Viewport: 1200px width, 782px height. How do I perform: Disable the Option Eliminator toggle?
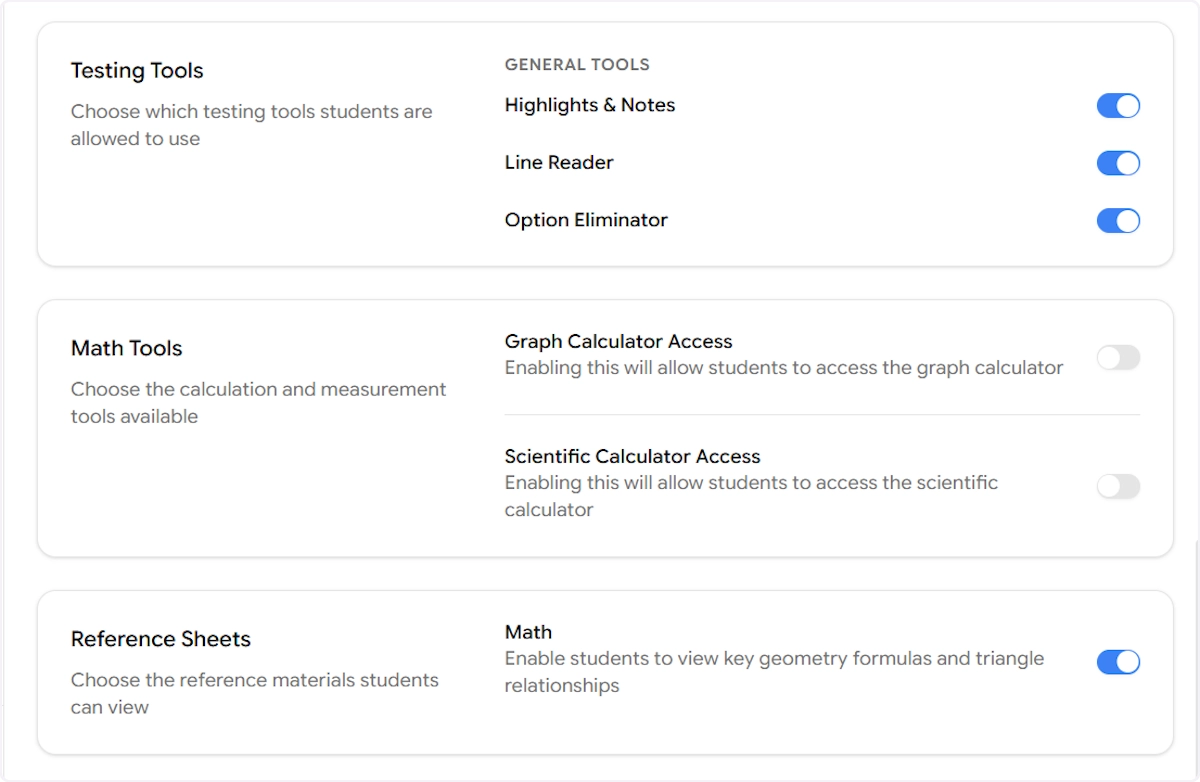point(1118,221)
